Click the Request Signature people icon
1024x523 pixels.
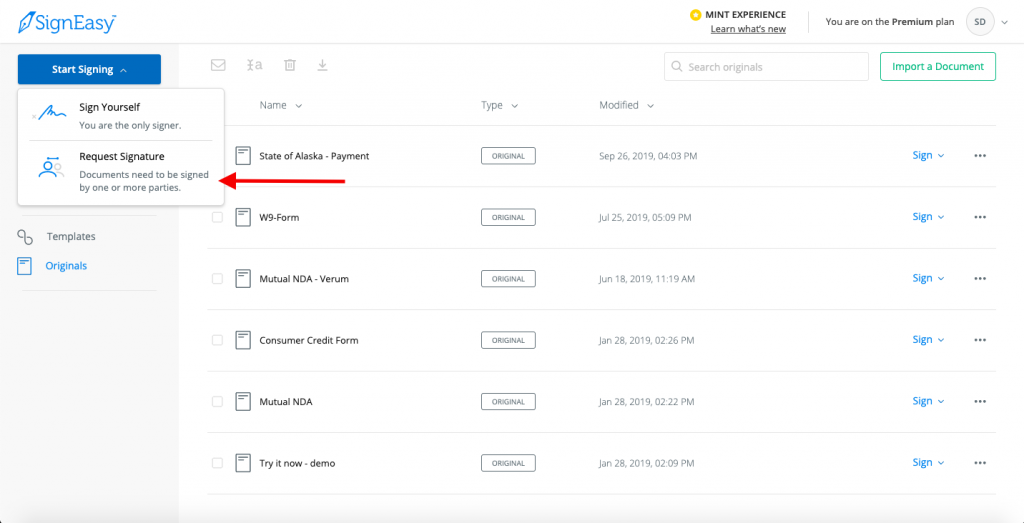click(50, 168)
